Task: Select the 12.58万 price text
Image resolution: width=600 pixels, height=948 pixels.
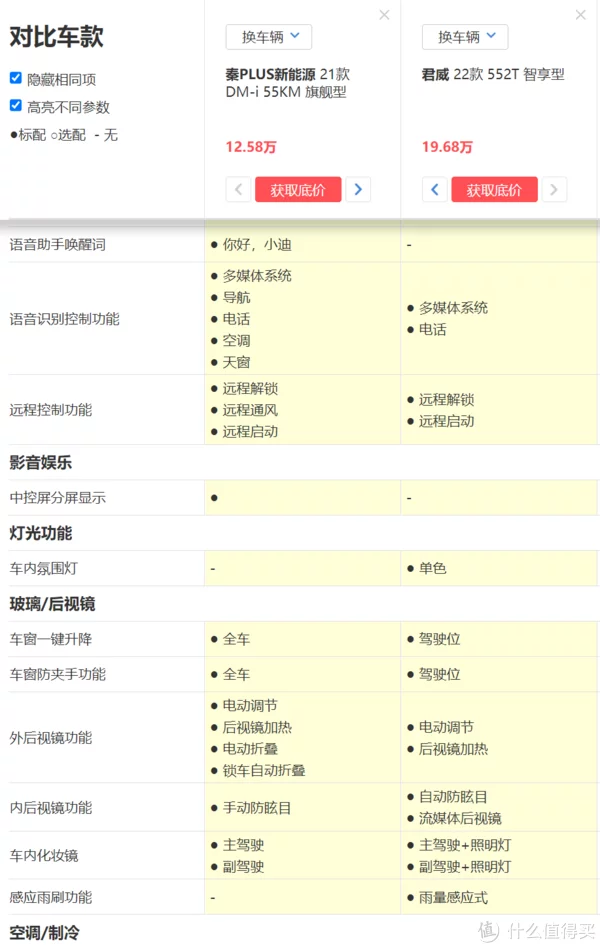Action: coord(251,147)
